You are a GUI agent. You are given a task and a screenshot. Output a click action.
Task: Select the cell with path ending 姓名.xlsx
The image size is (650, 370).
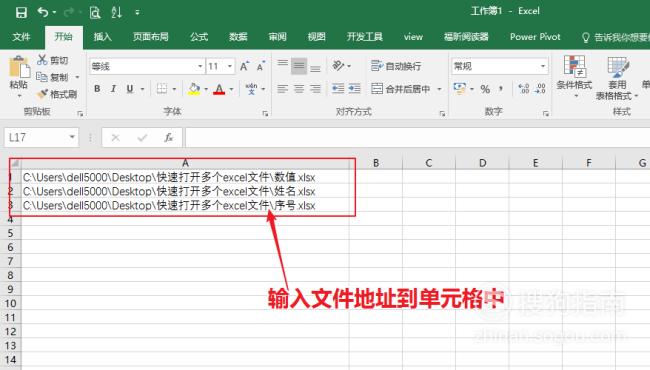point(186,191)
